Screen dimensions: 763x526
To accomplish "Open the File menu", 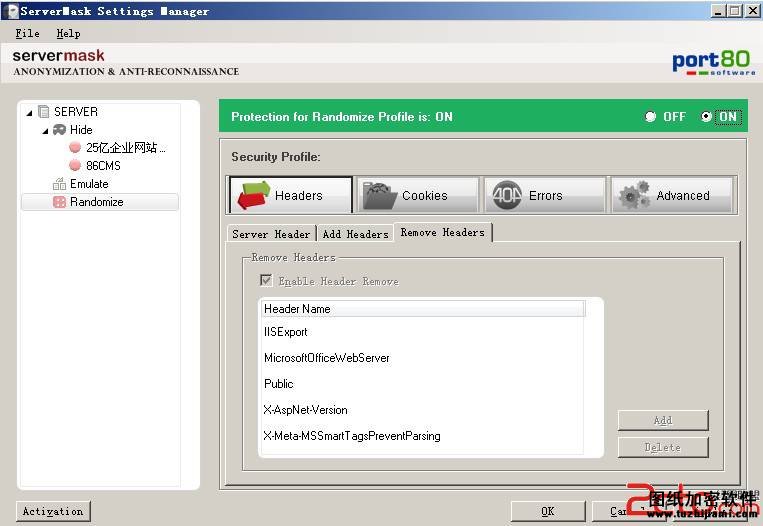I will click(27, 34).
